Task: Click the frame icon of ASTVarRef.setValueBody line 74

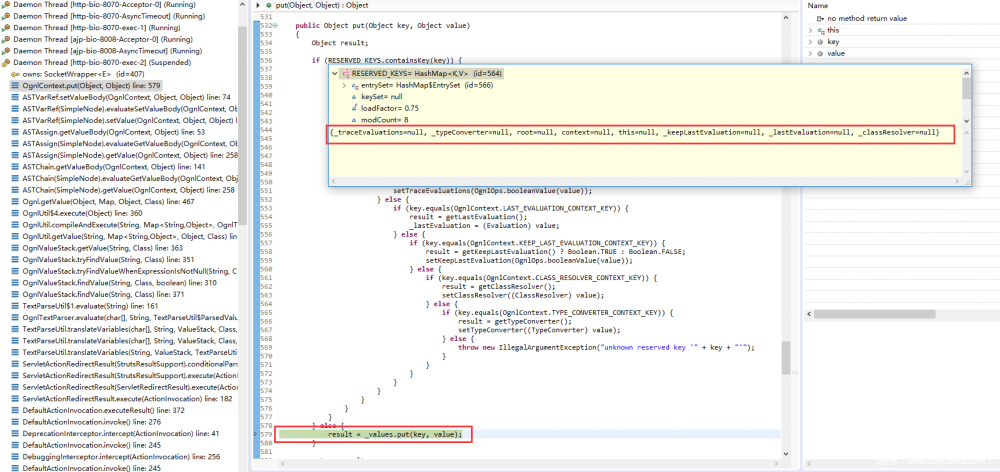Action: 15,97
